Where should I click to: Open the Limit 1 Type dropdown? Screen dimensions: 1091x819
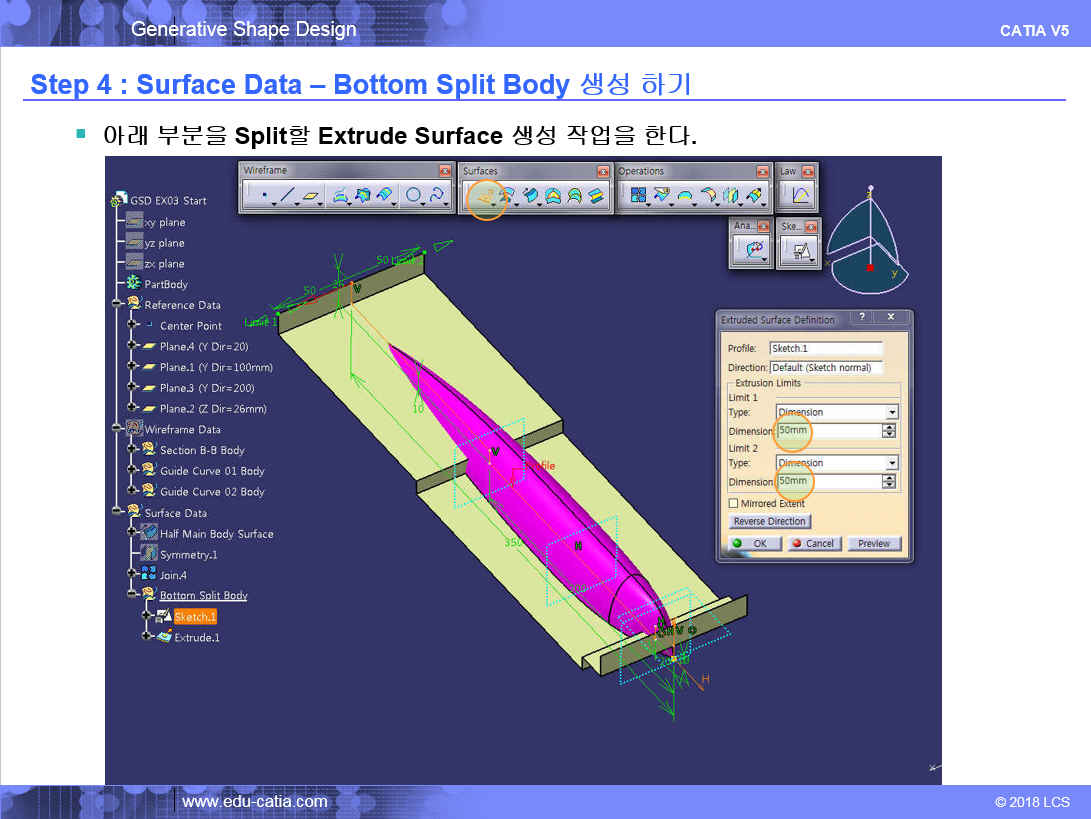(x=891, y=412)
